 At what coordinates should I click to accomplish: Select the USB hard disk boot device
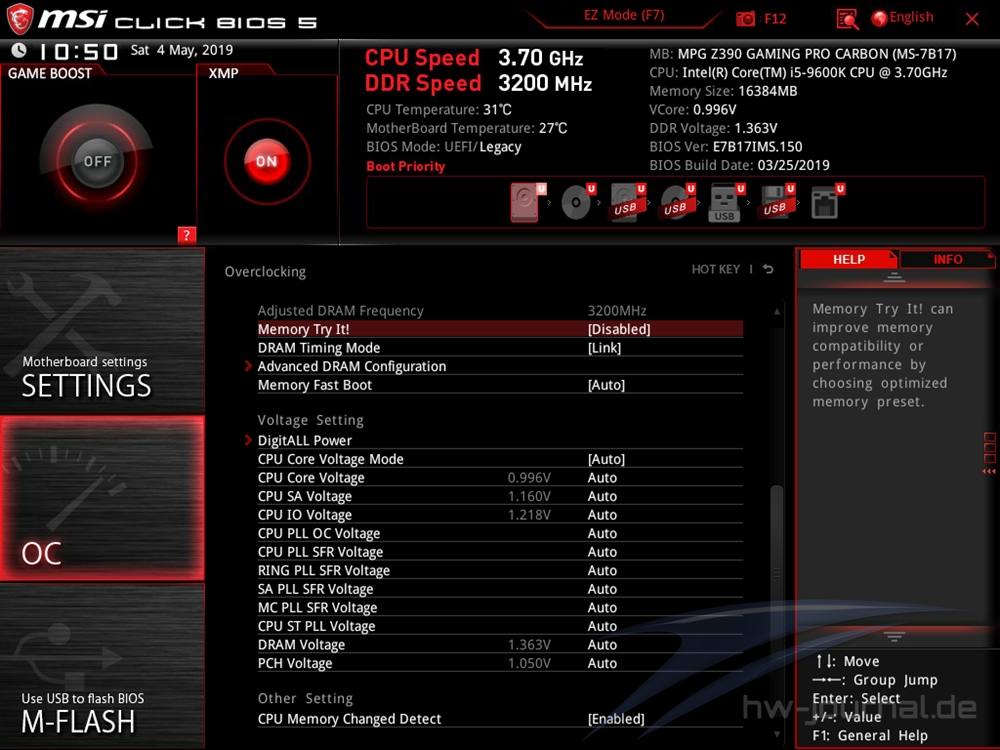[626, 203]
